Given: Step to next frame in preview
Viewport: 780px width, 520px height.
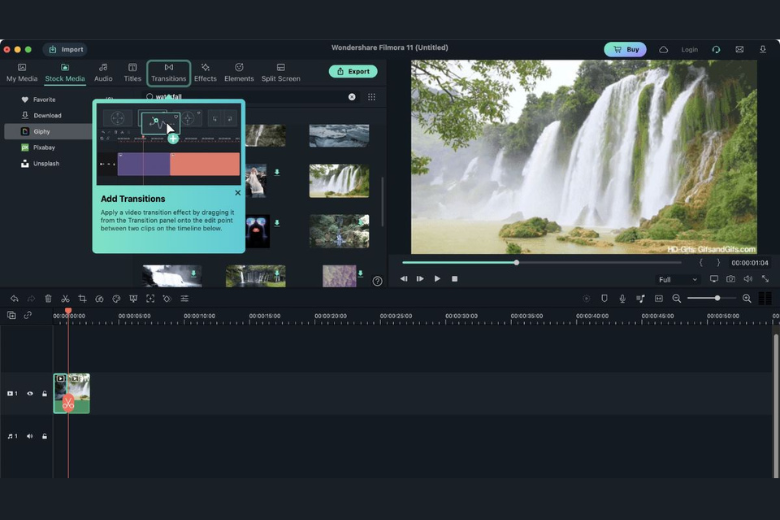Looking at the screenshot, I should [420, 279].
